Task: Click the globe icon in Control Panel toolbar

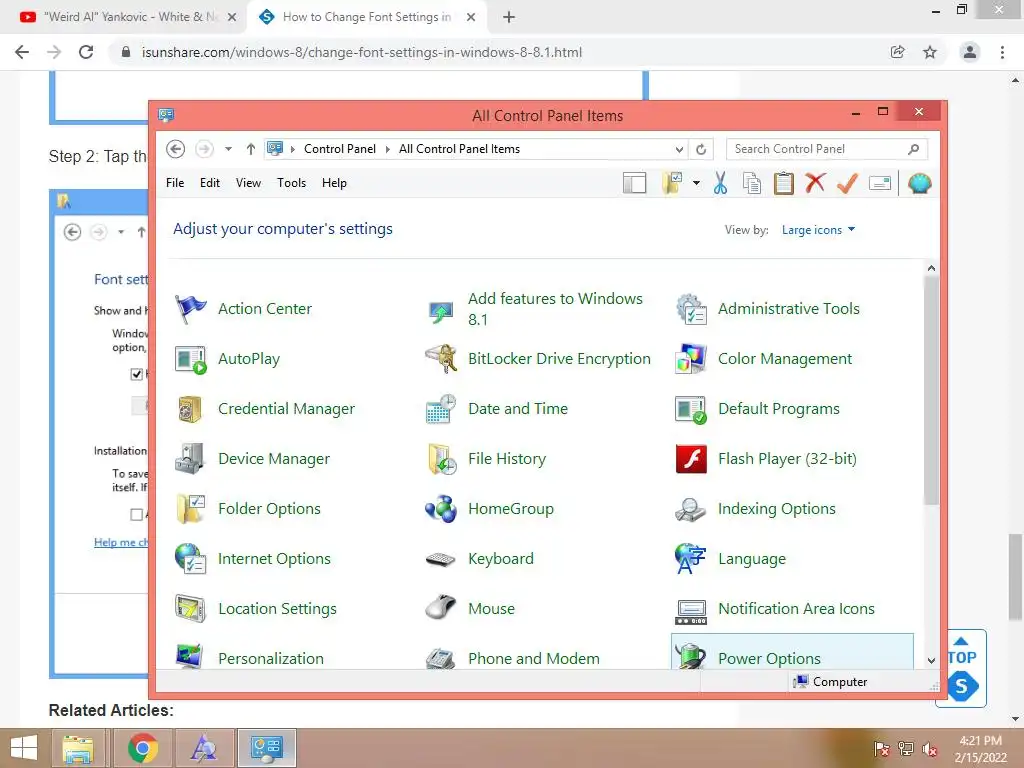Action: tap(920, 184)
